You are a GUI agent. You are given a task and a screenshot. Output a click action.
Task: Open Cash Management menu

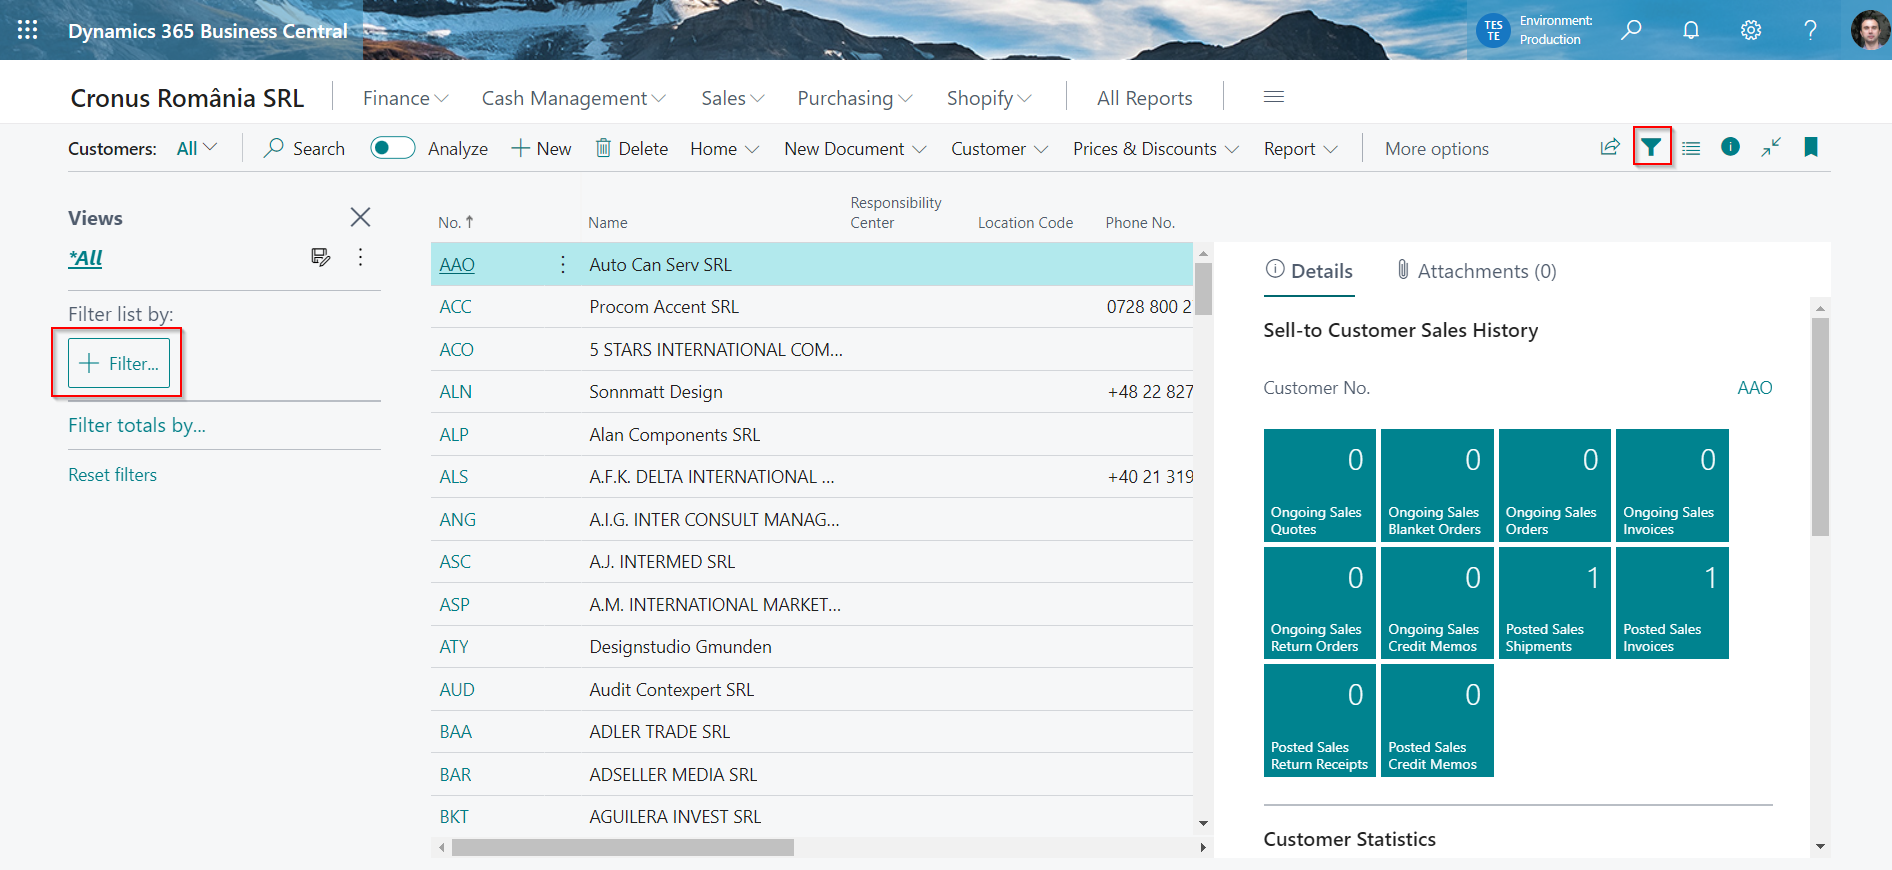[574, 98]
